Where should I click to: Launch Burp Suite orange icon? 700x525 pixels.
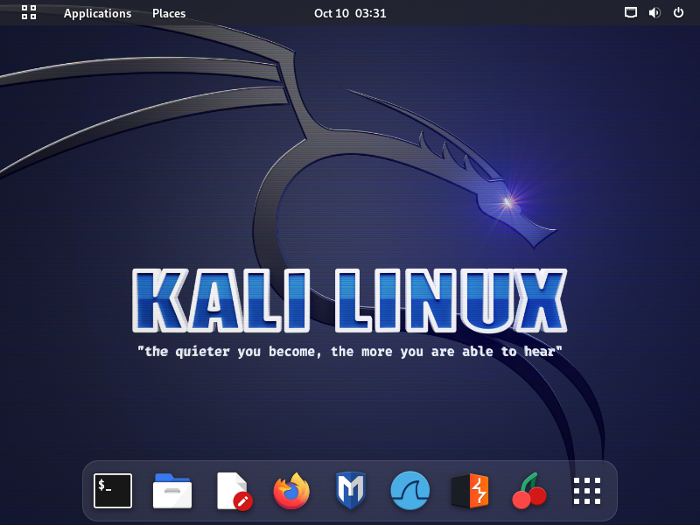click(x=470, y=491)
